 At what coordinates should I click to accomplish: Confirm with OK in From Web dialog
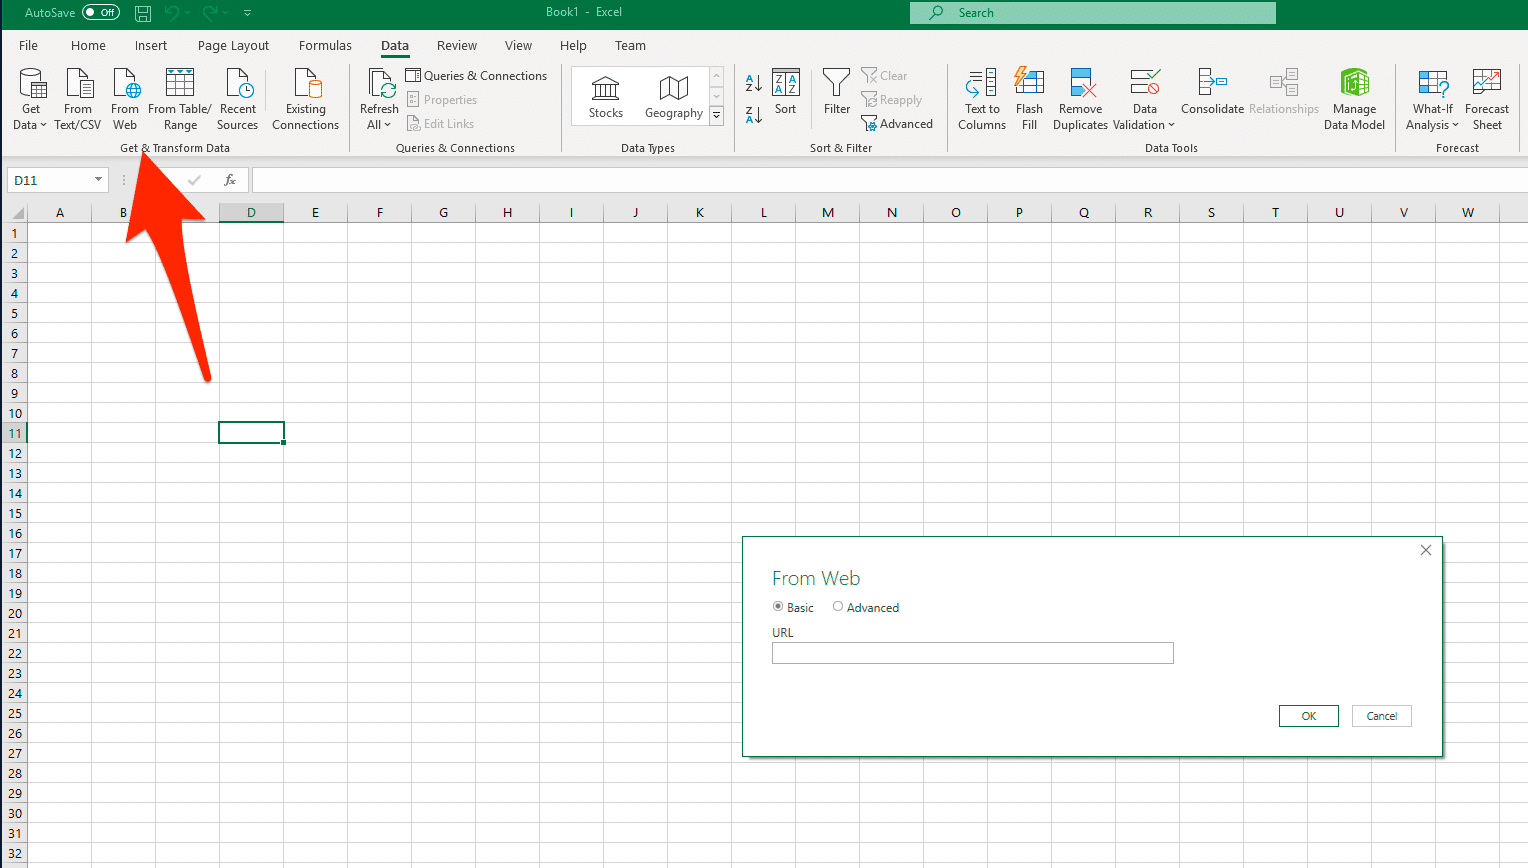1309,716
